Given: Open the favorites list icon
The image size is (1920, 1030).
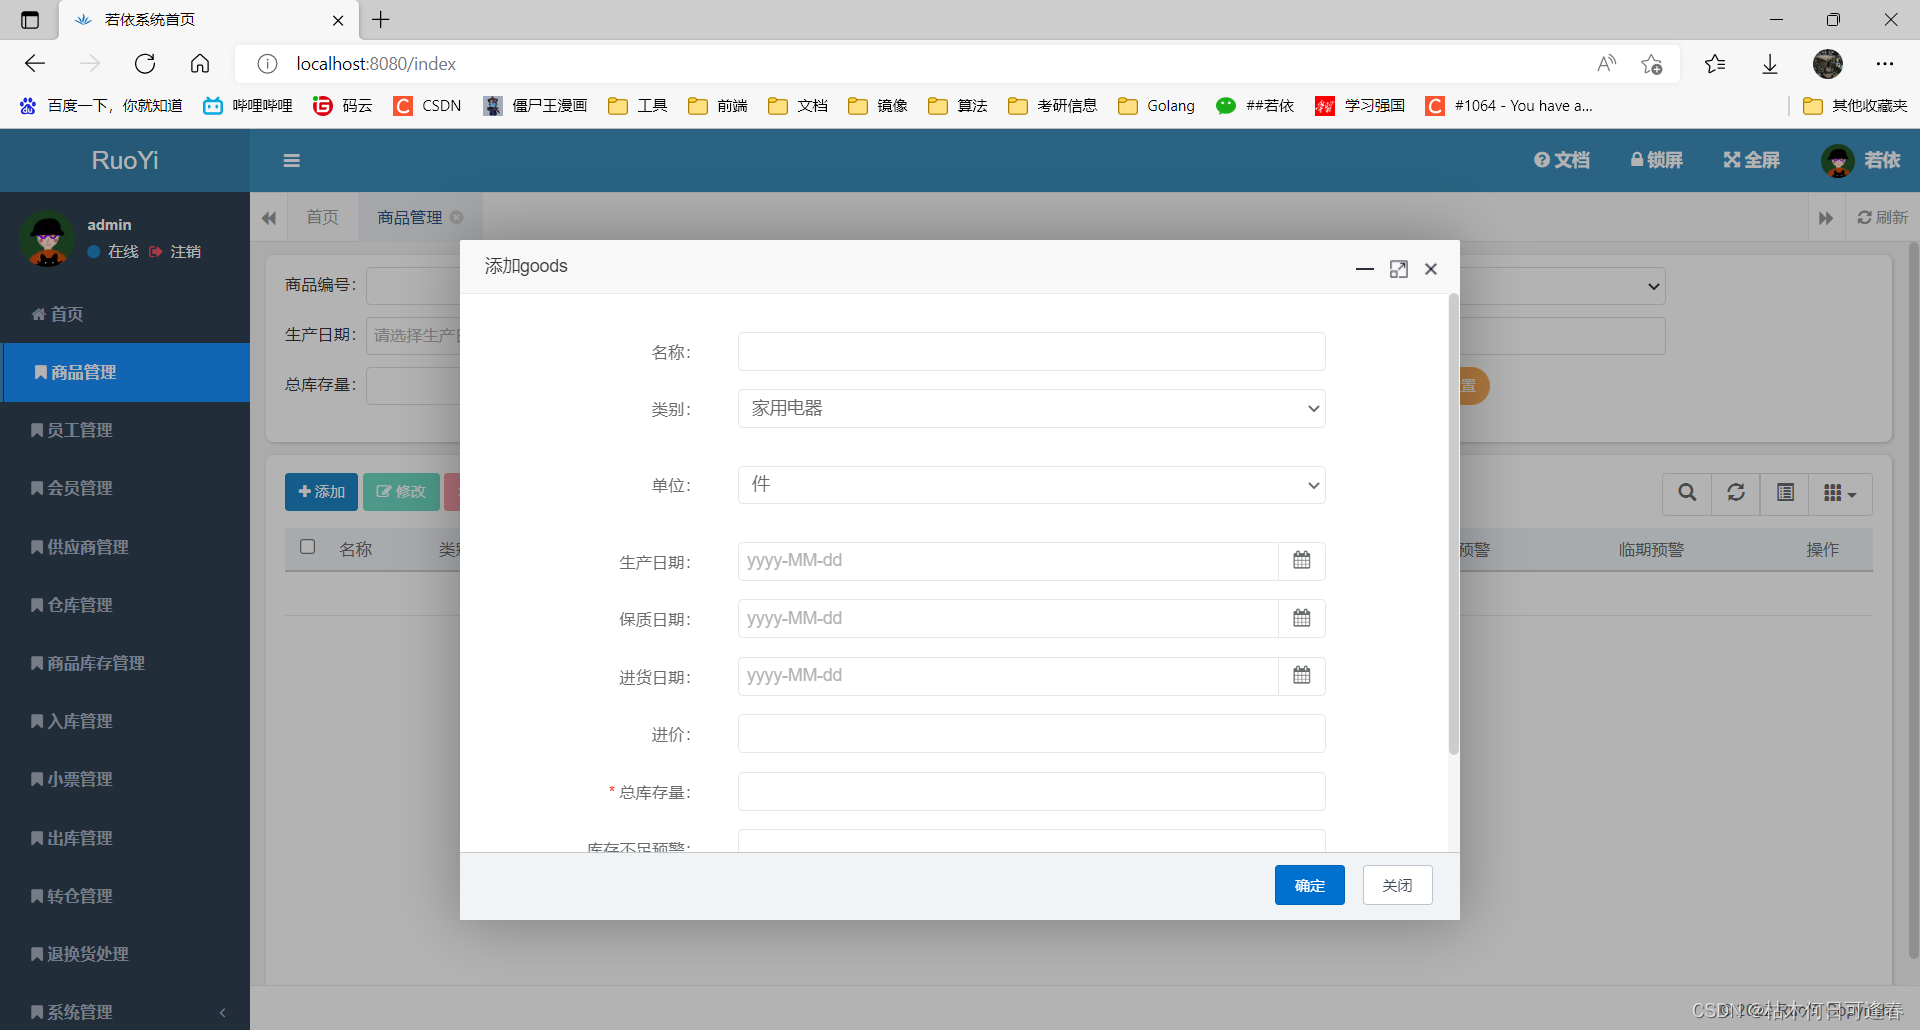Looking at the screenshot, I should (x=1715, y=64).
